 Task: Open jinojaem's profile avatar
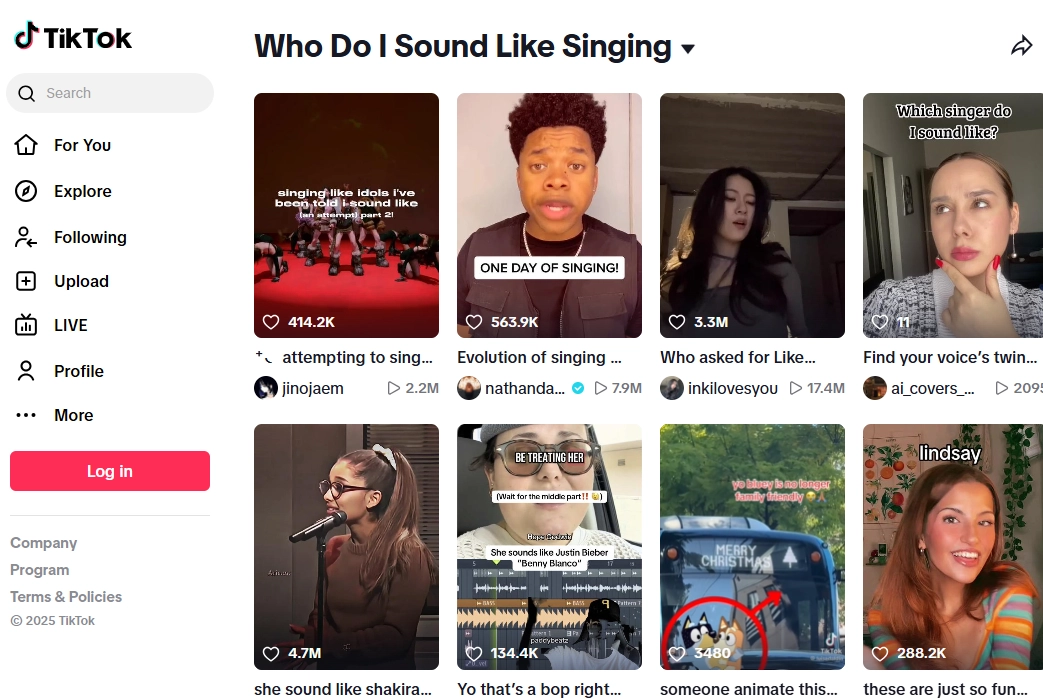click(266, 388)
